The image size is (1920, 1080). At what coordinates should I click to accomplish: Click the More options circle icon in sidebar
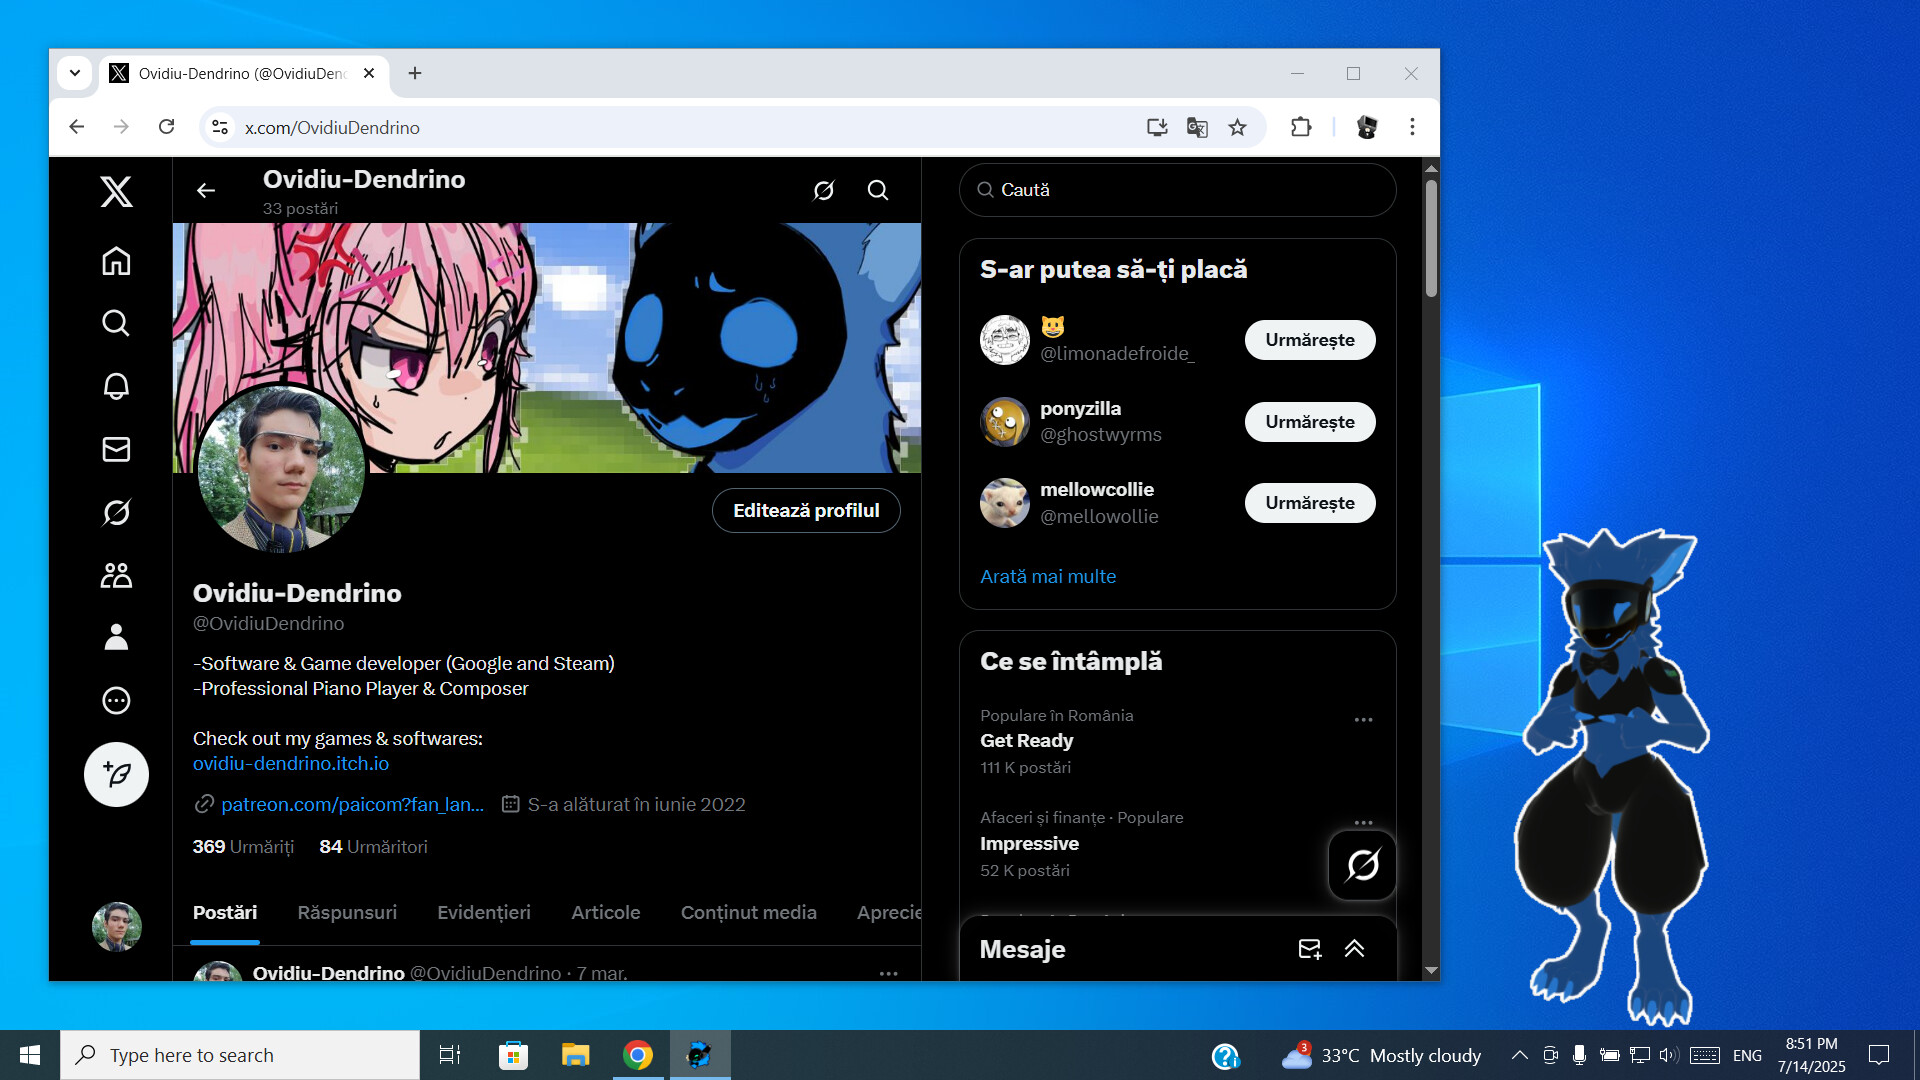pos(116,700)
